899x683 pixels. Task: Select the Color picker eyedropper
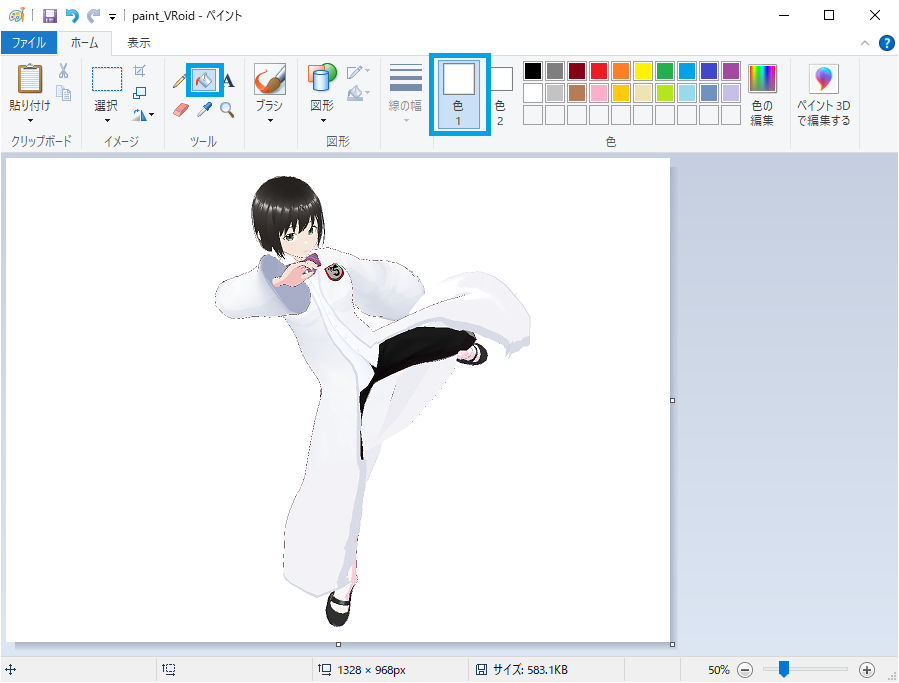point(204,110)
